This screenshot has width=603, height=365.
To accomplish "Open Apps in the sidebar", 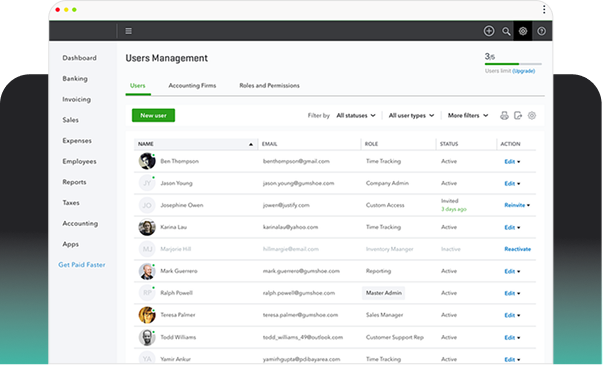I will [x=70, y=244].
